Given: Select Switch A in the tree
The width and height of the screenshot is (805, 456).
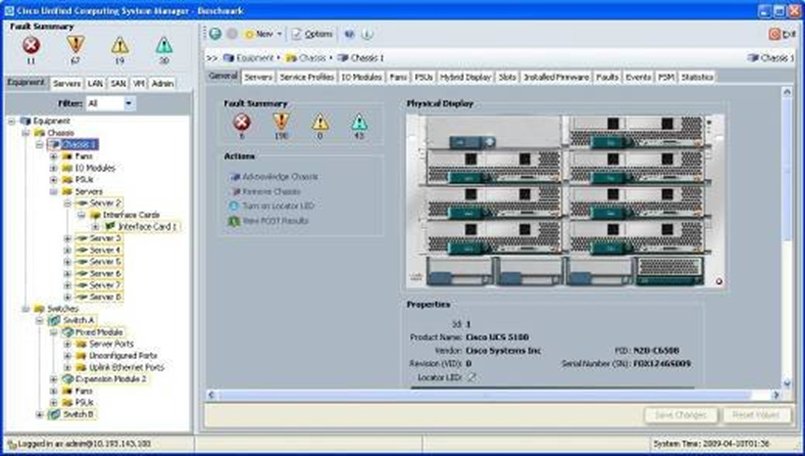Looking at the screenshot, I should 72,320.
